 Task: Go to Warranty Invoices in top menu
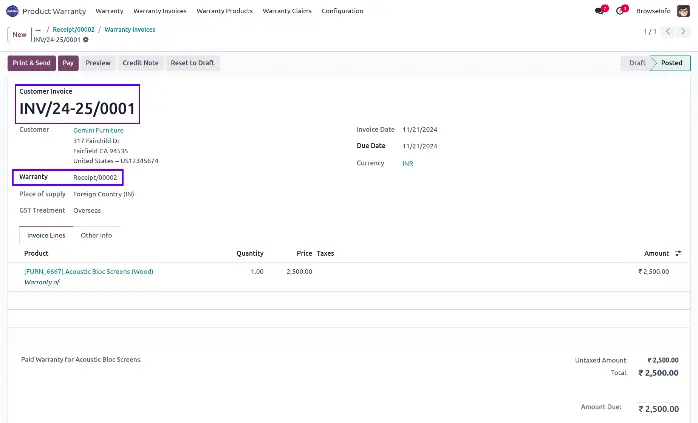160,10
